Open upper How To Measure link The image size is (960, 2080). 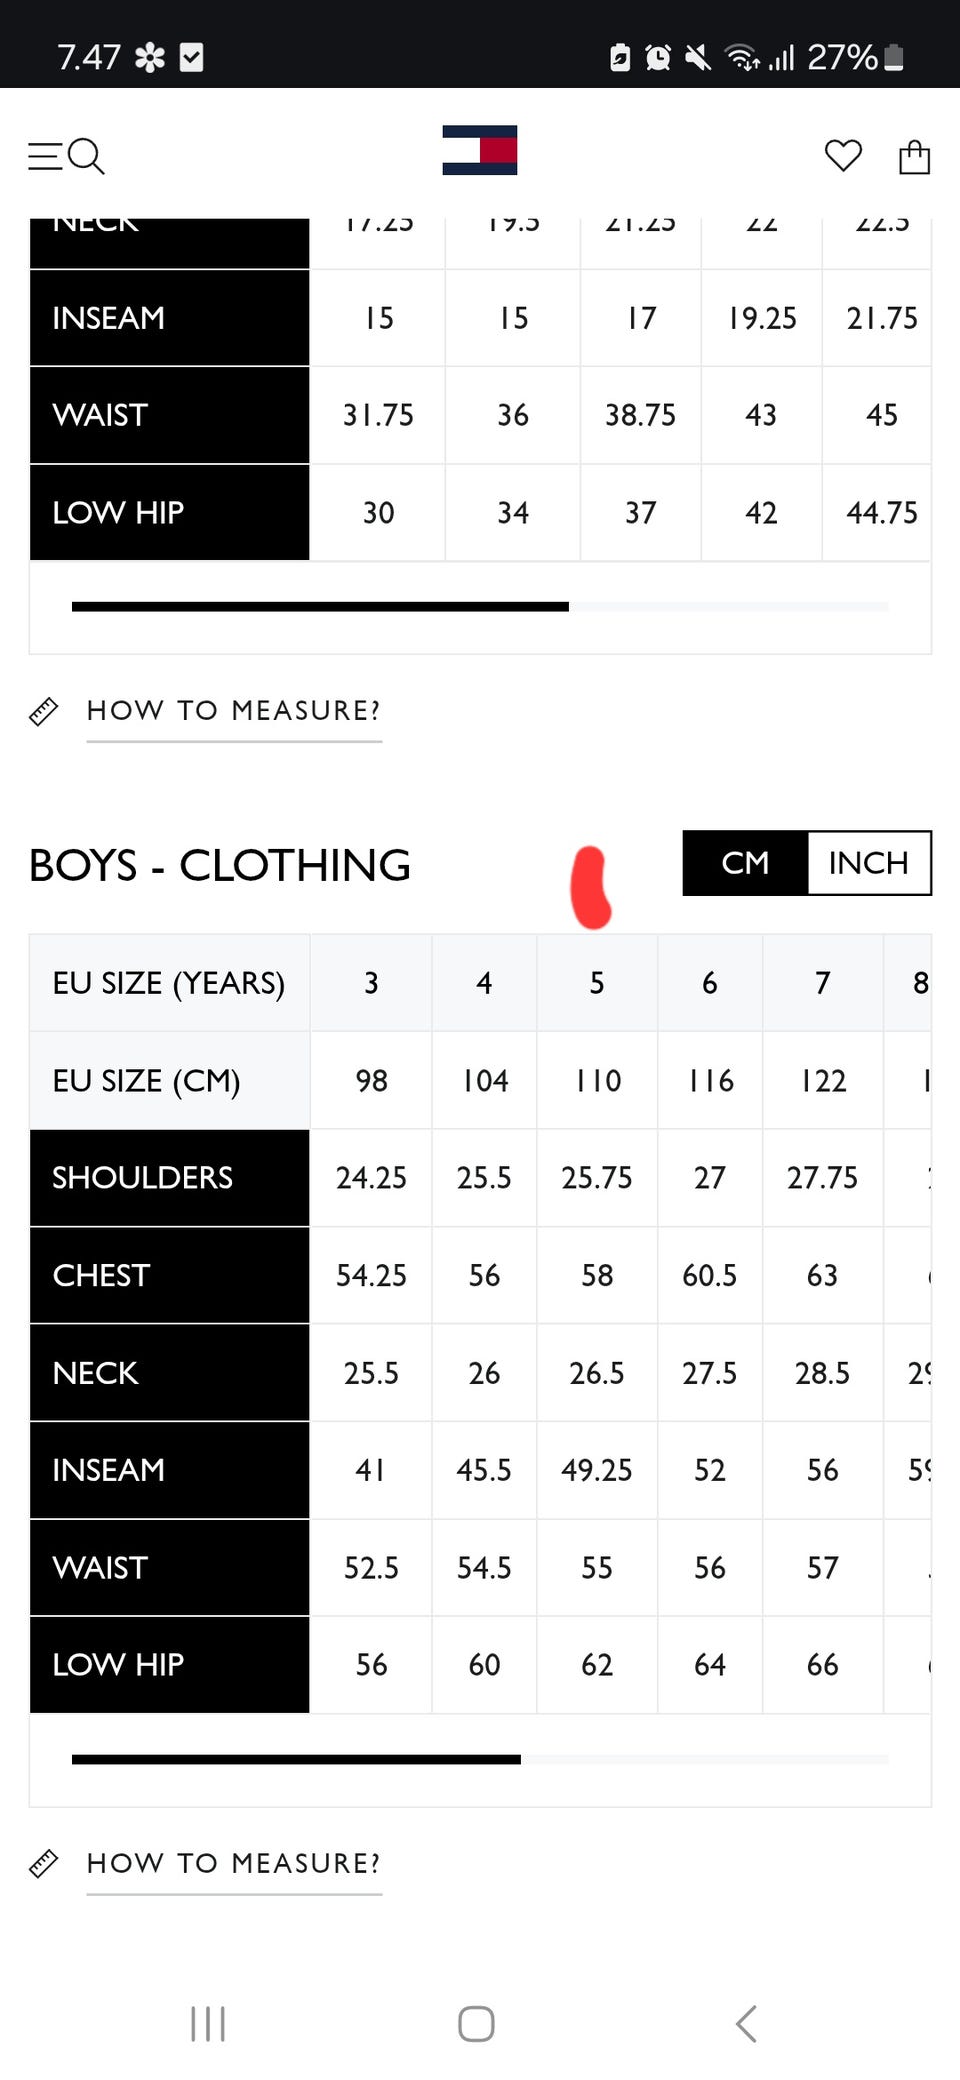click(234, 711)
